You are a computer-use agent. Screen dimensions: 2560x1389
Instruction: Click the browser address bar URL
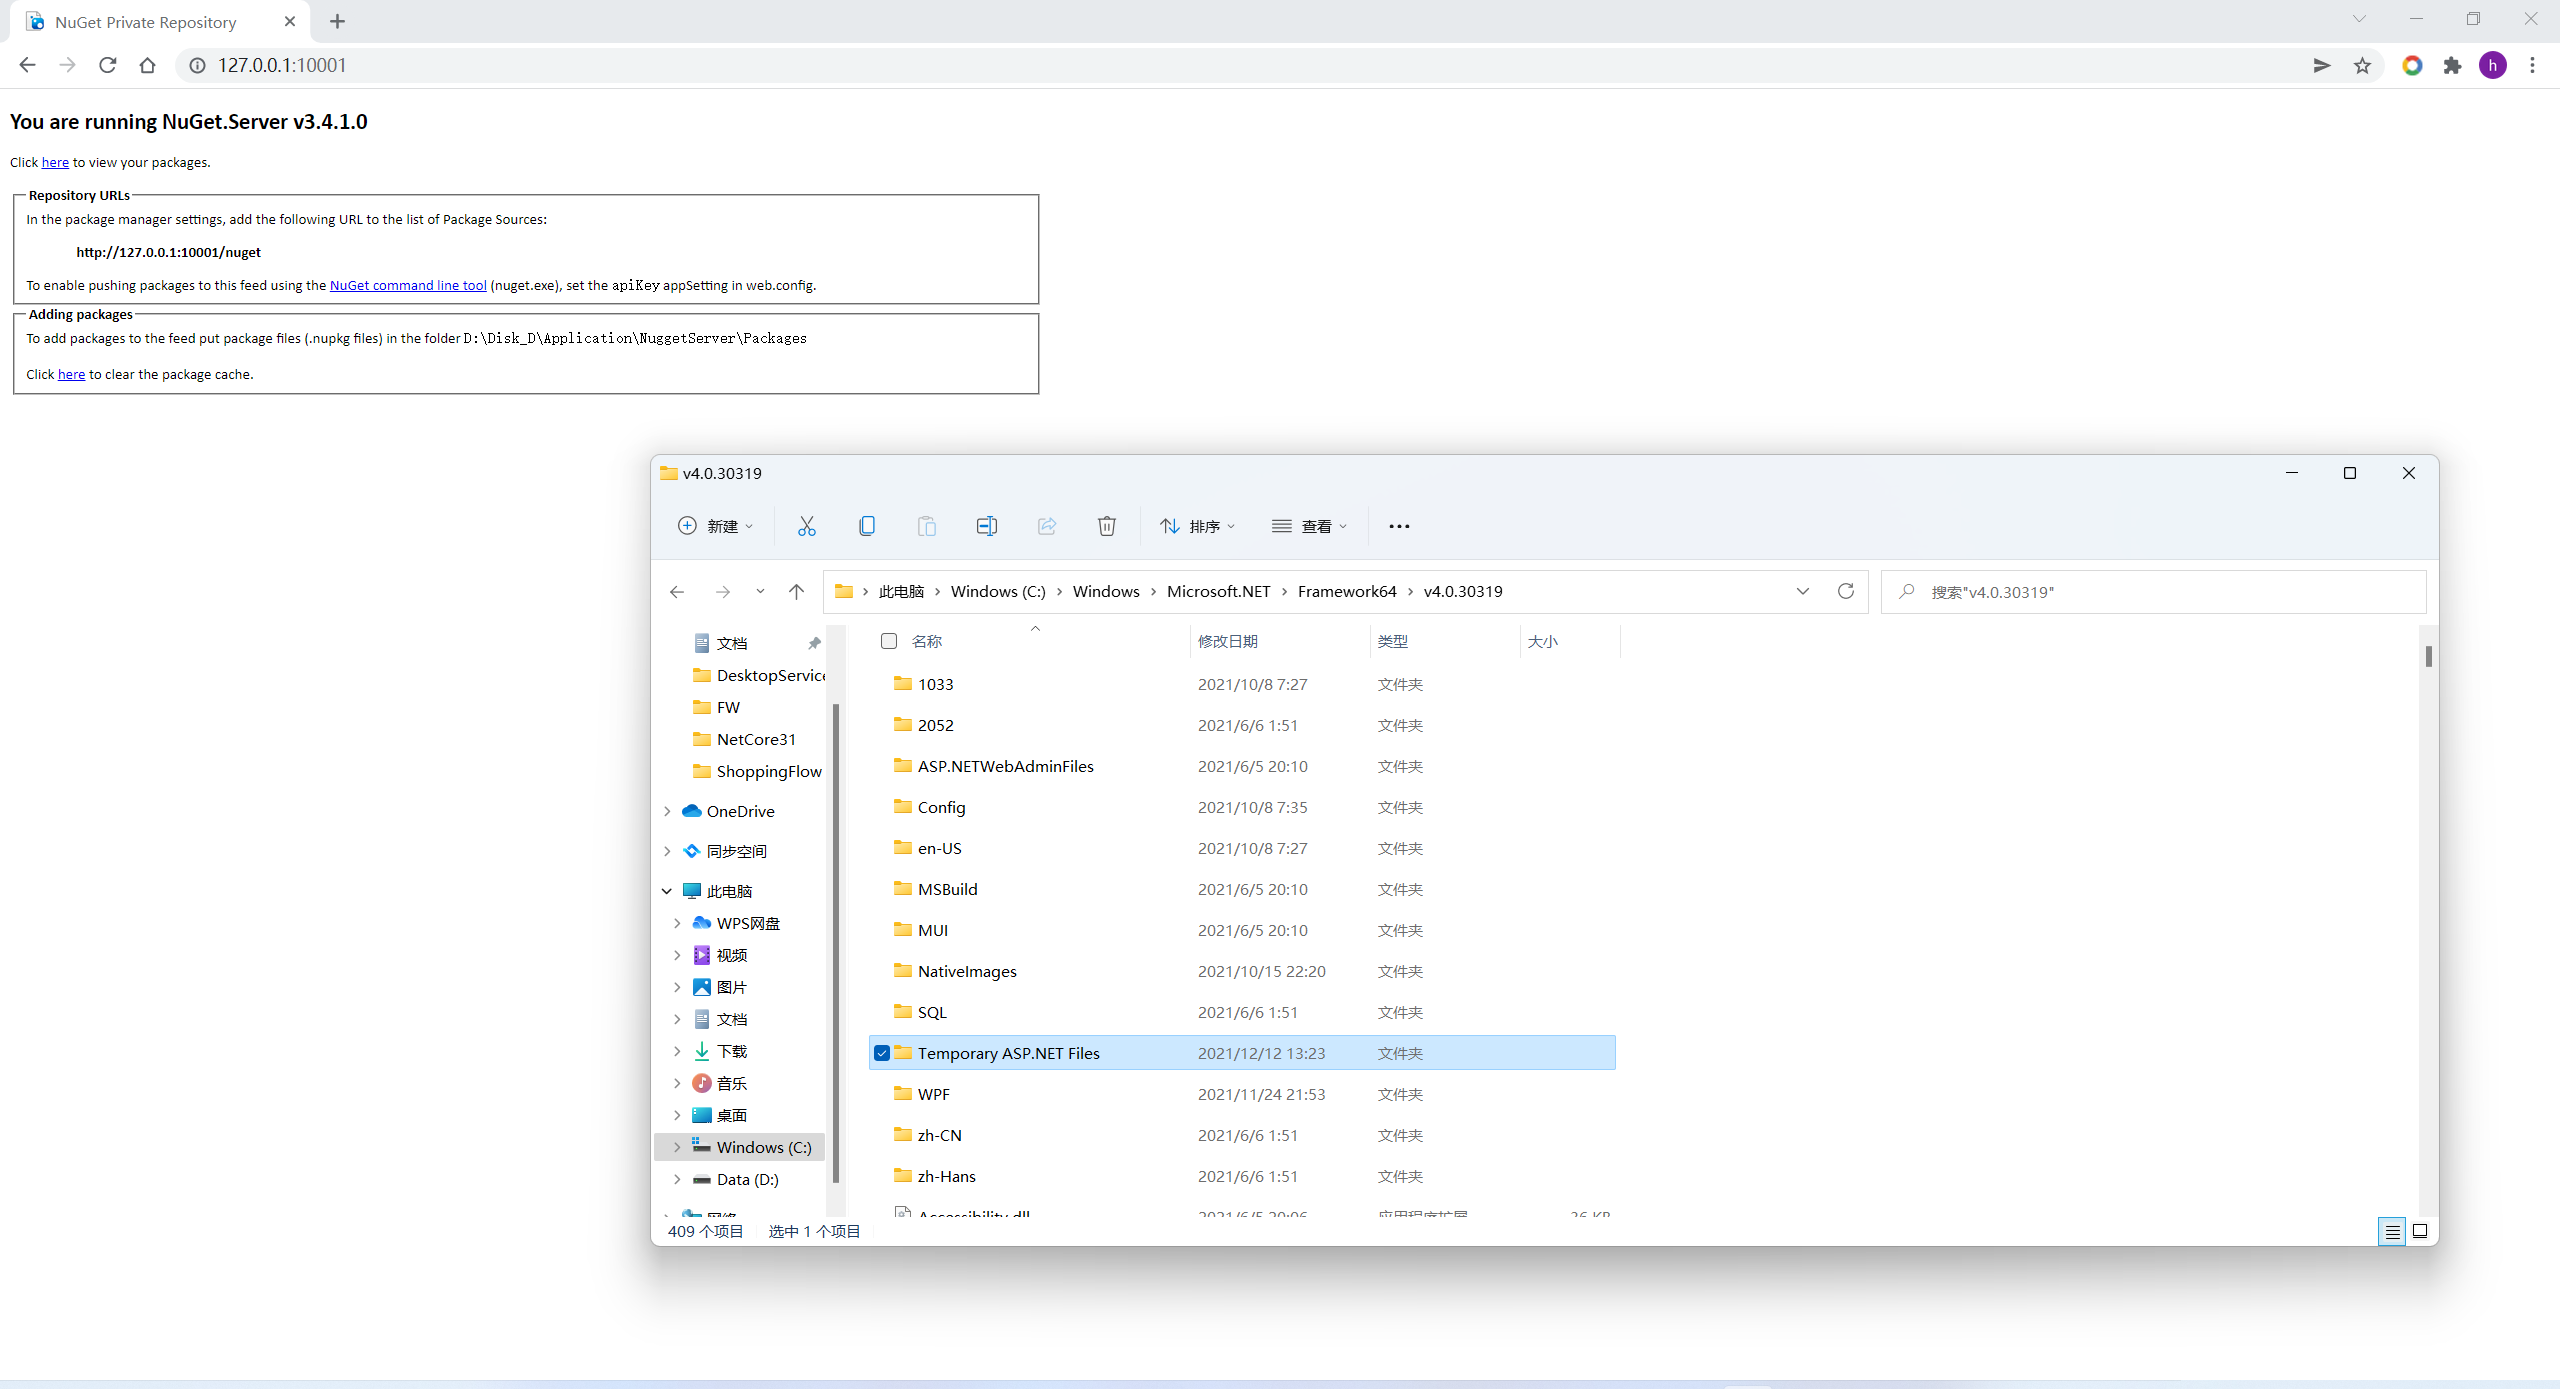click(x=283, y=65)
